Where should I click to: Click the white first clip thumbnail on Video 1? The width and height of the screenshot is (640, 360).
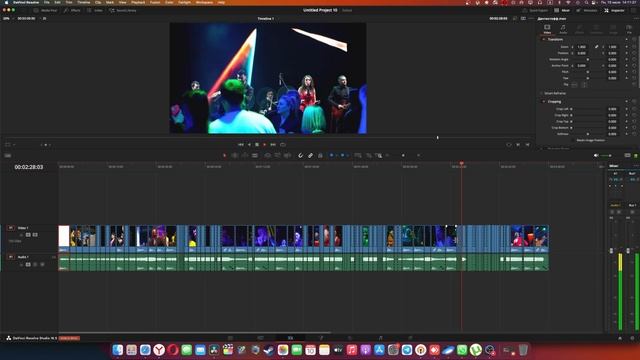pyautogui.click(x=64, y=236)
